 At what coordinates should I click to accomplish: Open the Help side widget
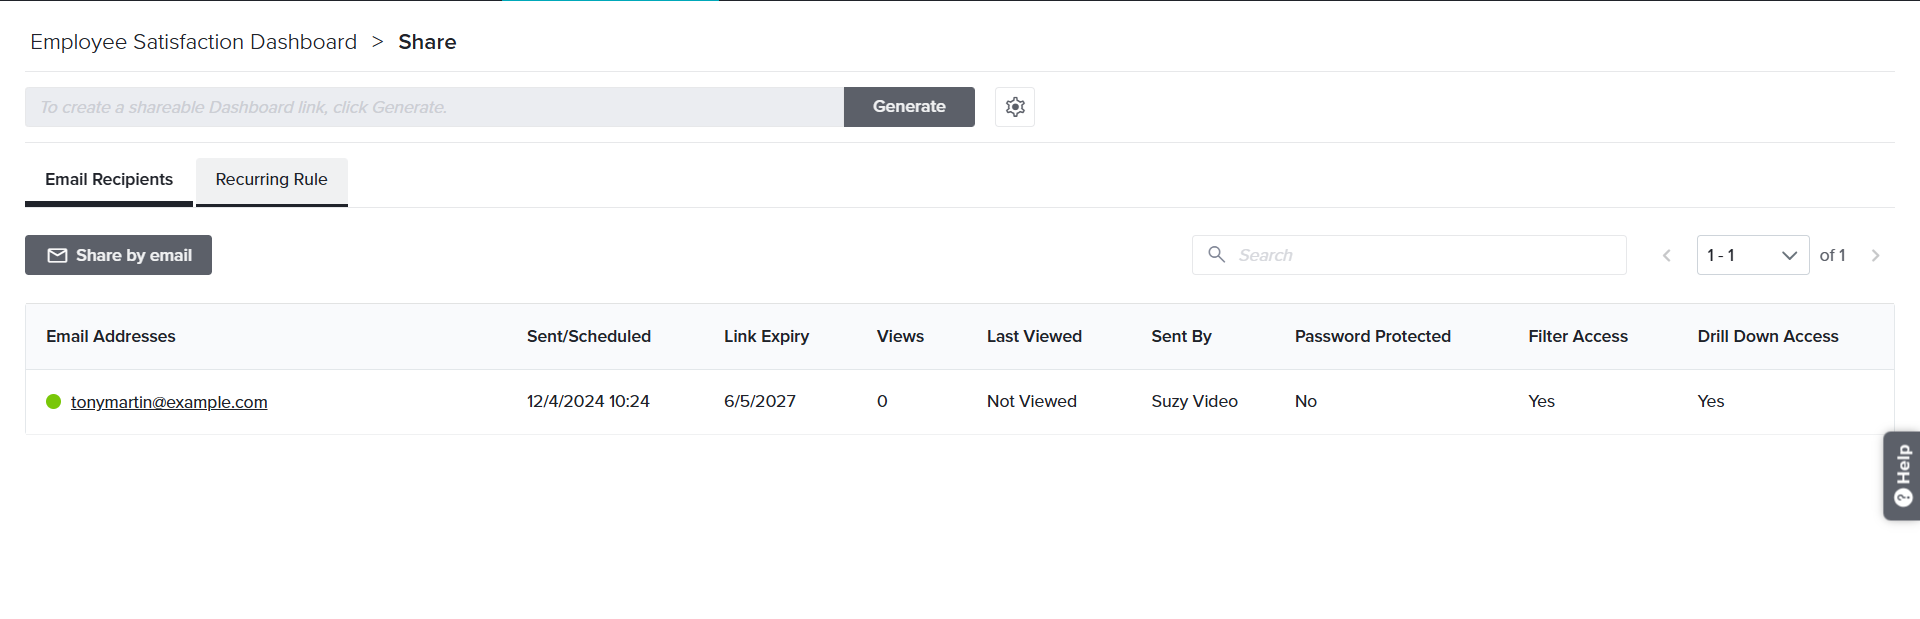coord(1902,476)
